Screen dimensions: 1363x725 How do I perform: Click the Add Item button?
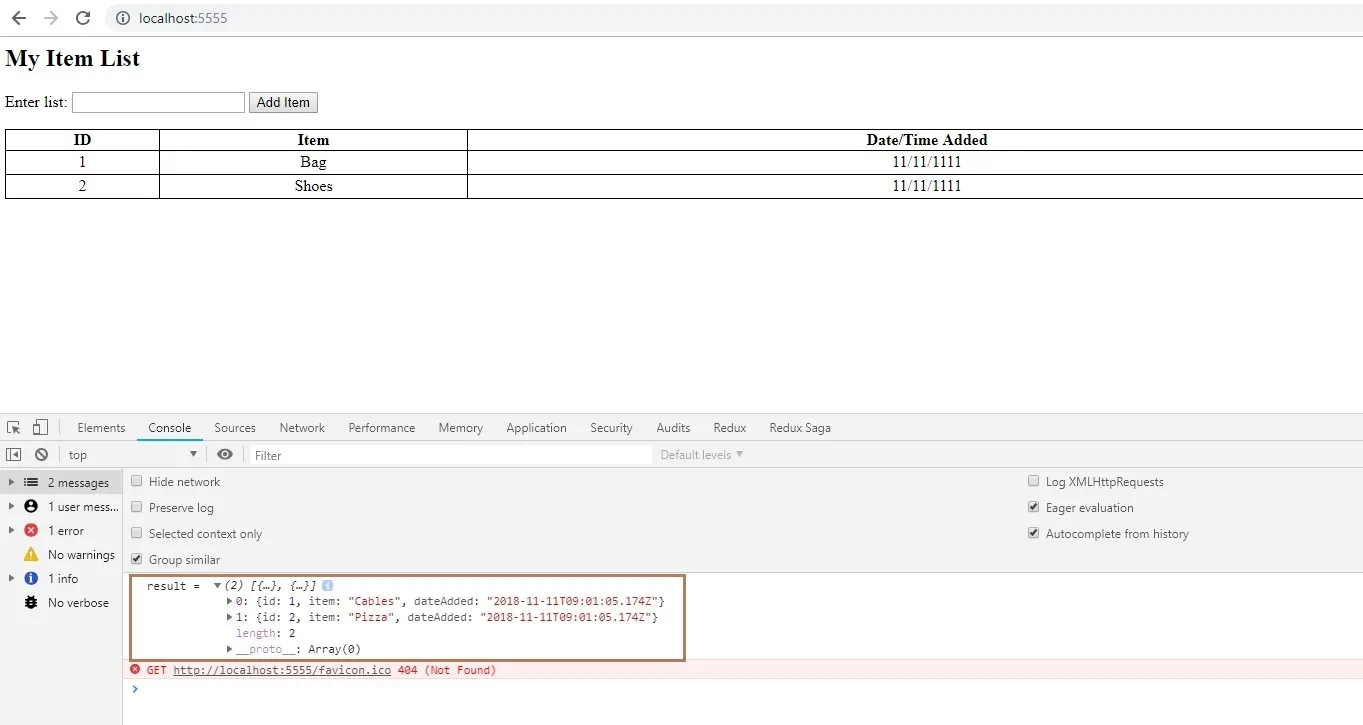283,102
